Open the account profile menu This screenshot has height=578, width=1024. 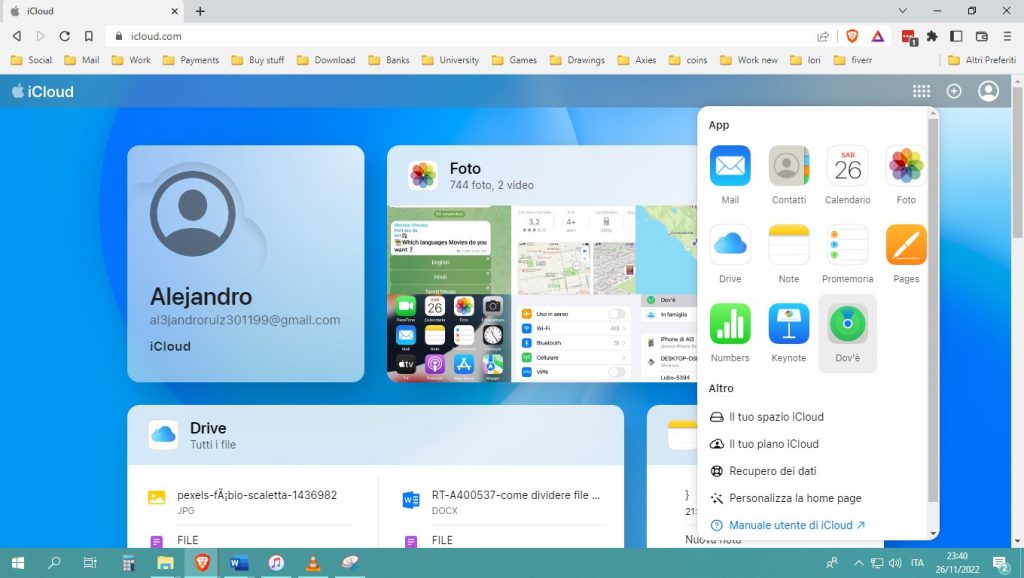point(988,91)
